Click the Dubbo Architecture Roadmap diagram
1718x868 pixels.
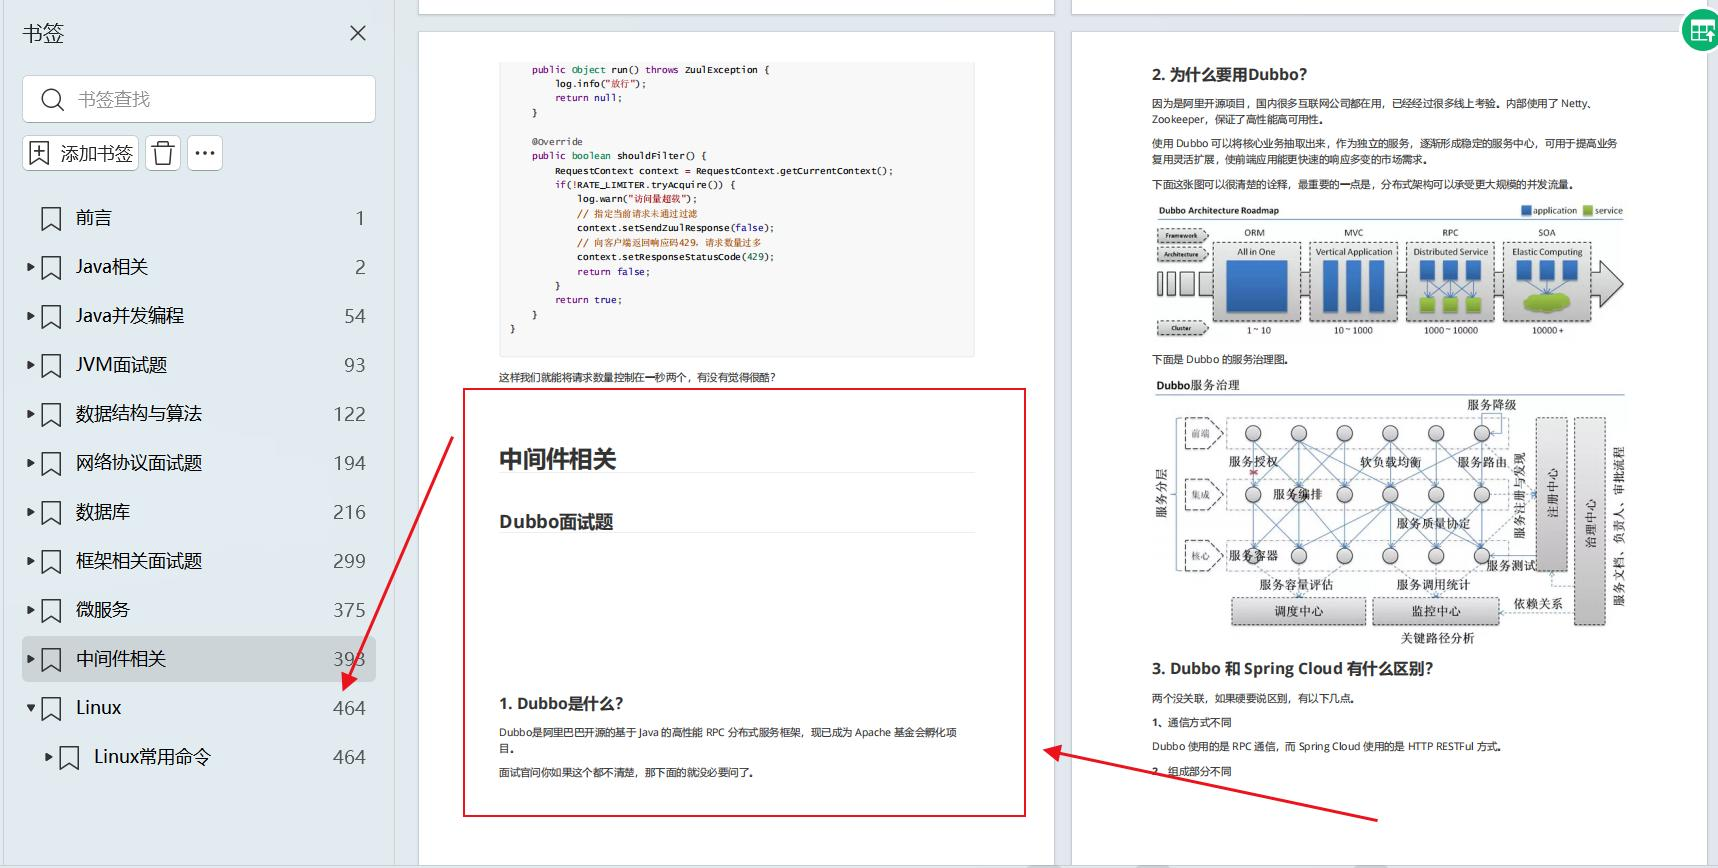tap(1390, 271)
